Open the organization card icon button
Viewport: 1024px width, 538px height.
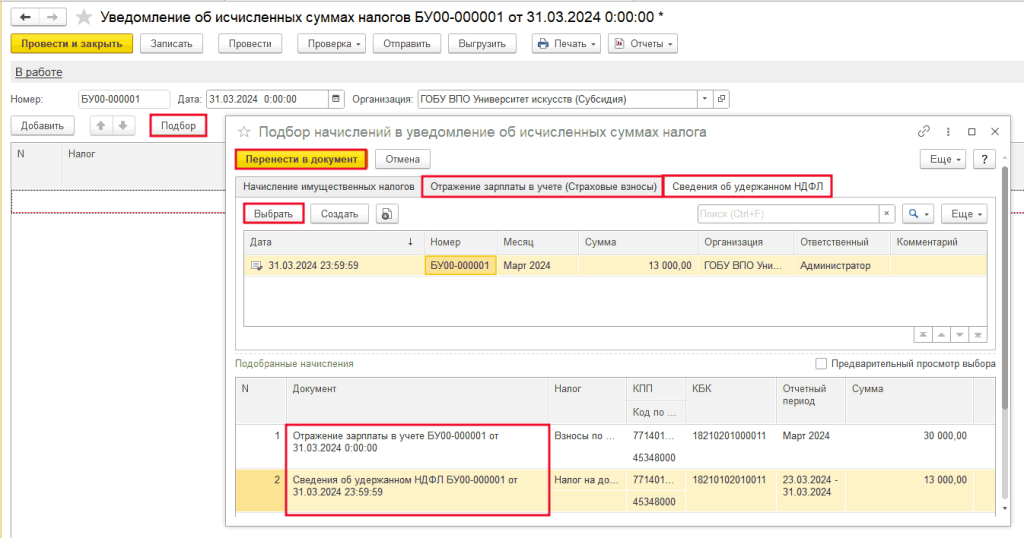point(722,99)
